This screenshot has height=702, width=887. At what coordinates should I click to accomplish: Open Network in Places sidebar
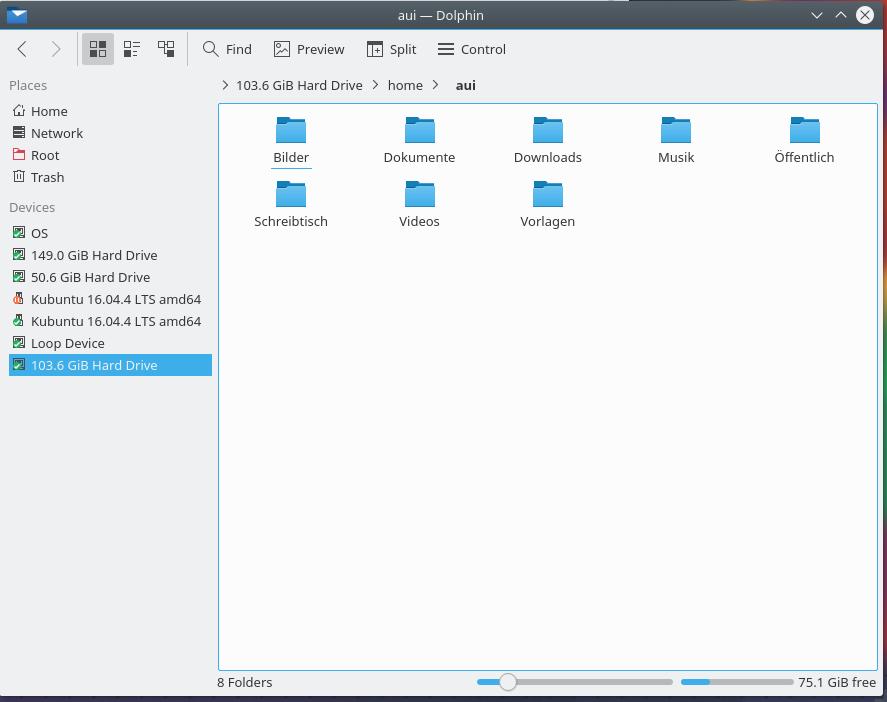56,133
